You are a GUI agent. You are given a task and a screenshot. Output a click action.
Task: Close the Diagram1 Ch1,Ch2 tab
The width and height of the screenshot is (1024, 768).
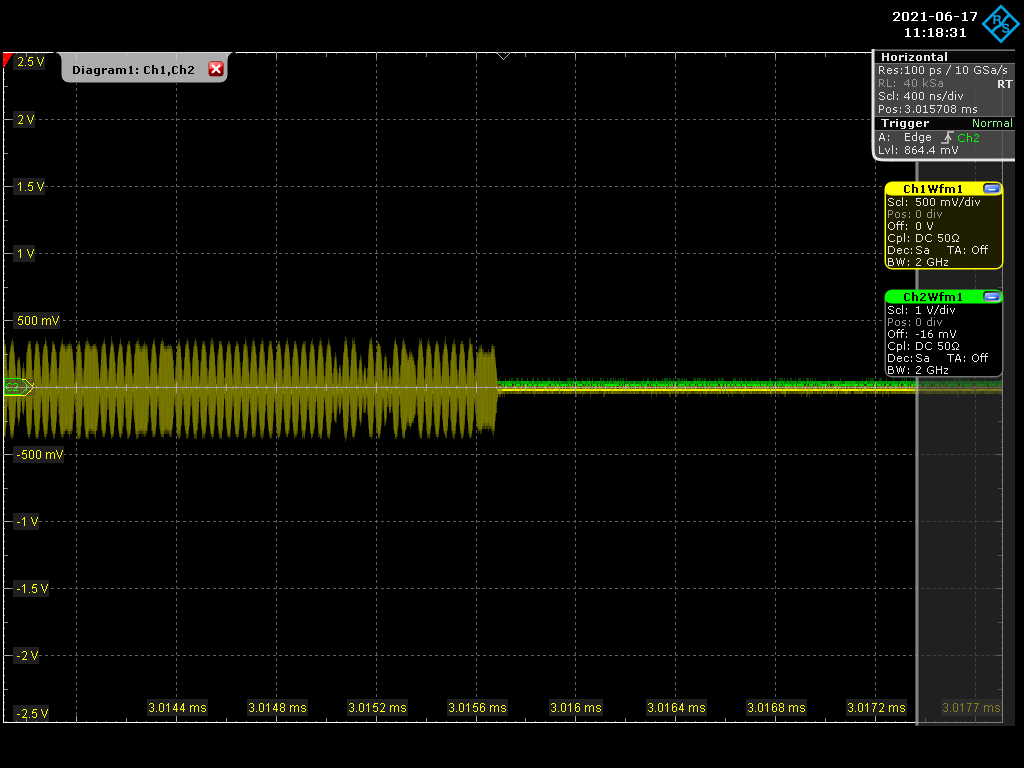(x=215, y=69)
